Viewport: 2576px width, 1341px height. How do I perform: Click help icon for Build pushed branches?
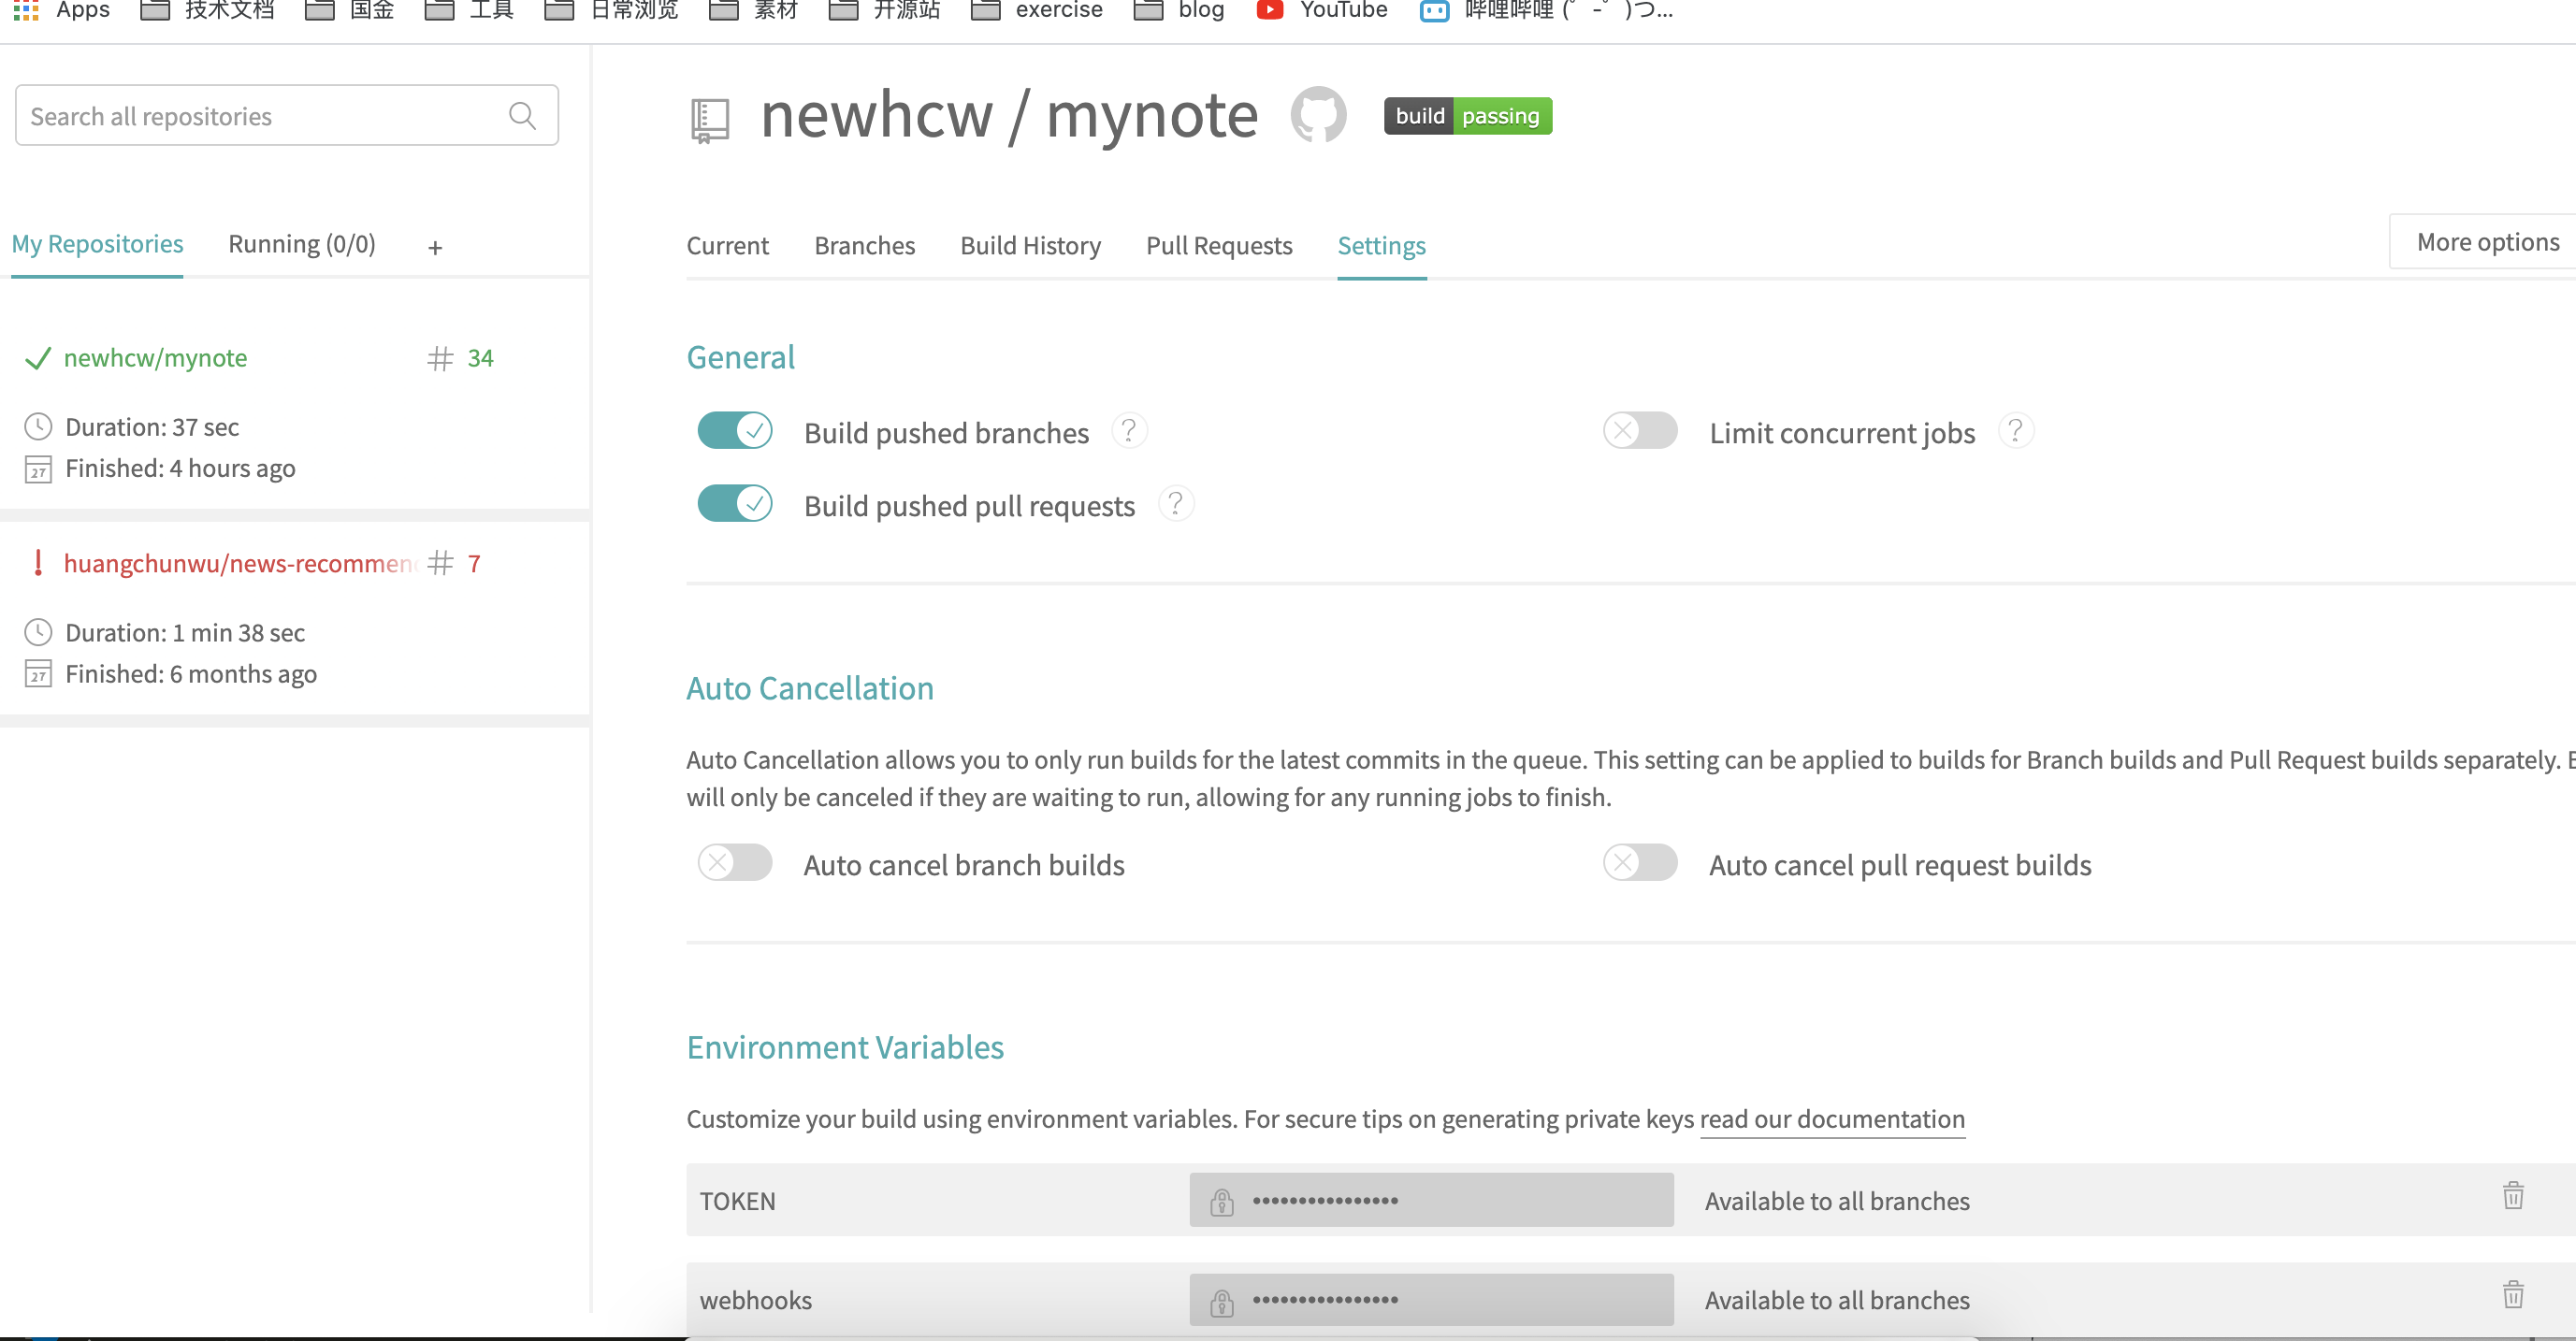[x=1128, y=431]
